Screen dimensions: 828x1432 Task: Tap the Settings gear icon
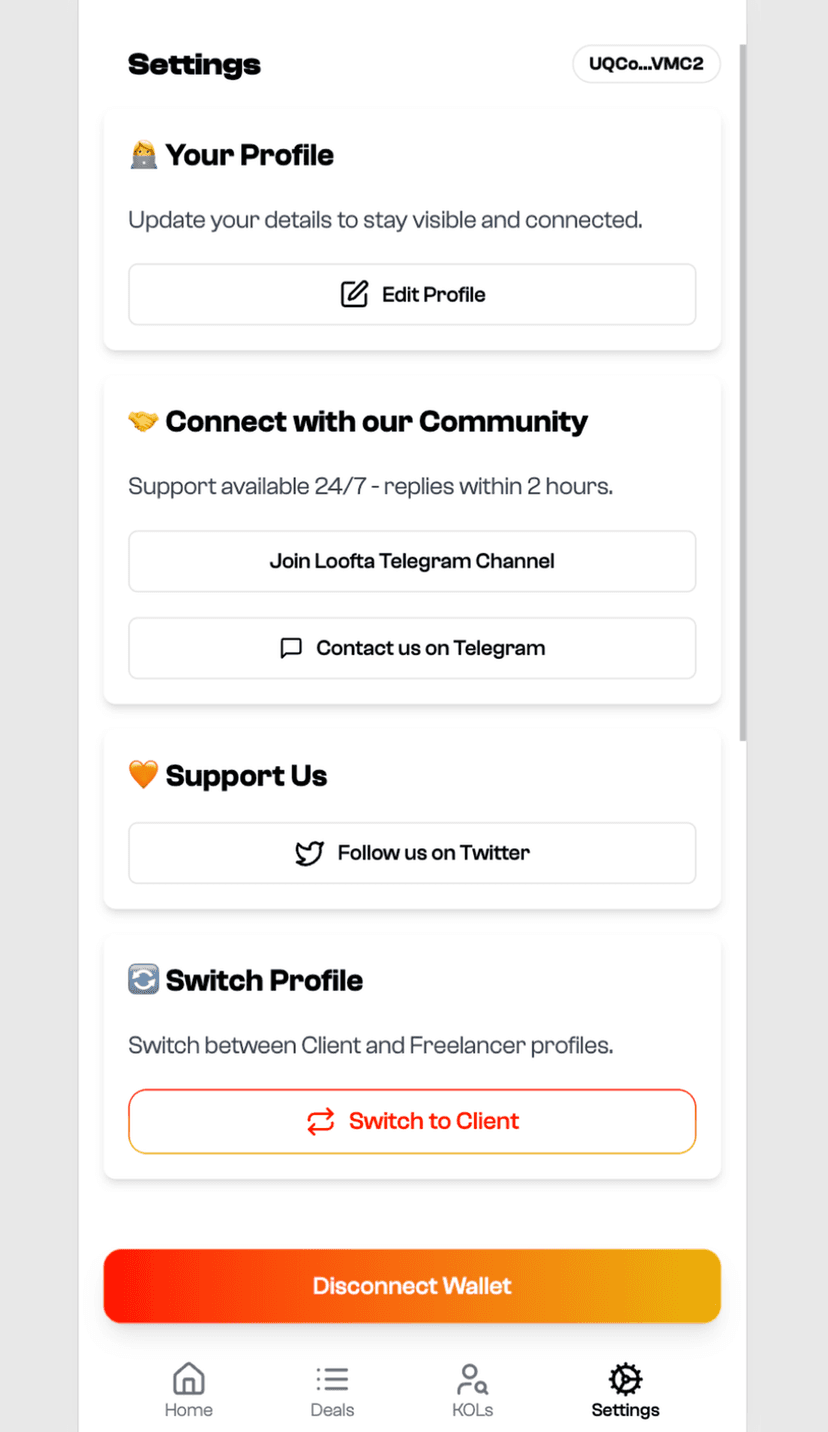click(x=625, y=1379)
